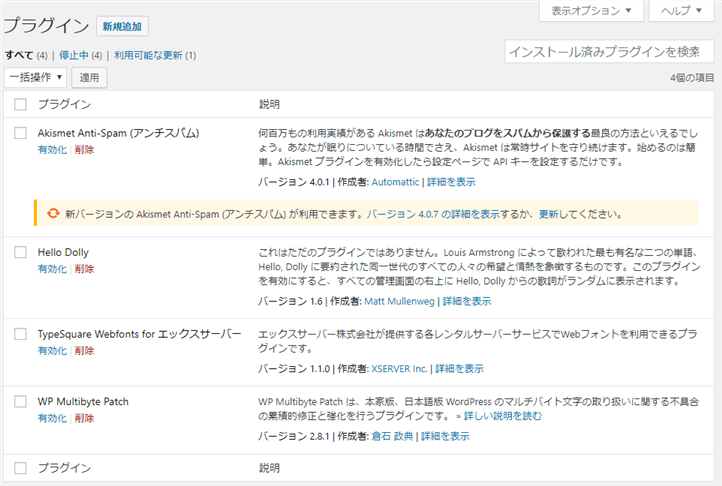Open バージョン 4.0.7 の詳細を表示 link
This screenshot has height=486, width=722.
433,214
